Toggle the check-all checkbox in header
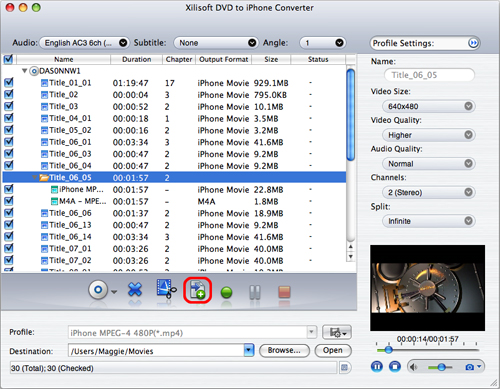The width and height of the screenshot is (500, 389). (8, 59)
